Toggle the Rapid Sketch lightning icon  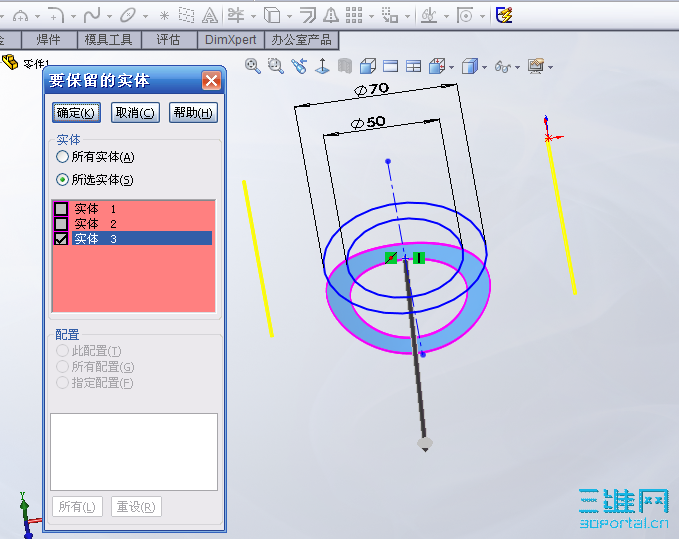(x=504, y=16)
